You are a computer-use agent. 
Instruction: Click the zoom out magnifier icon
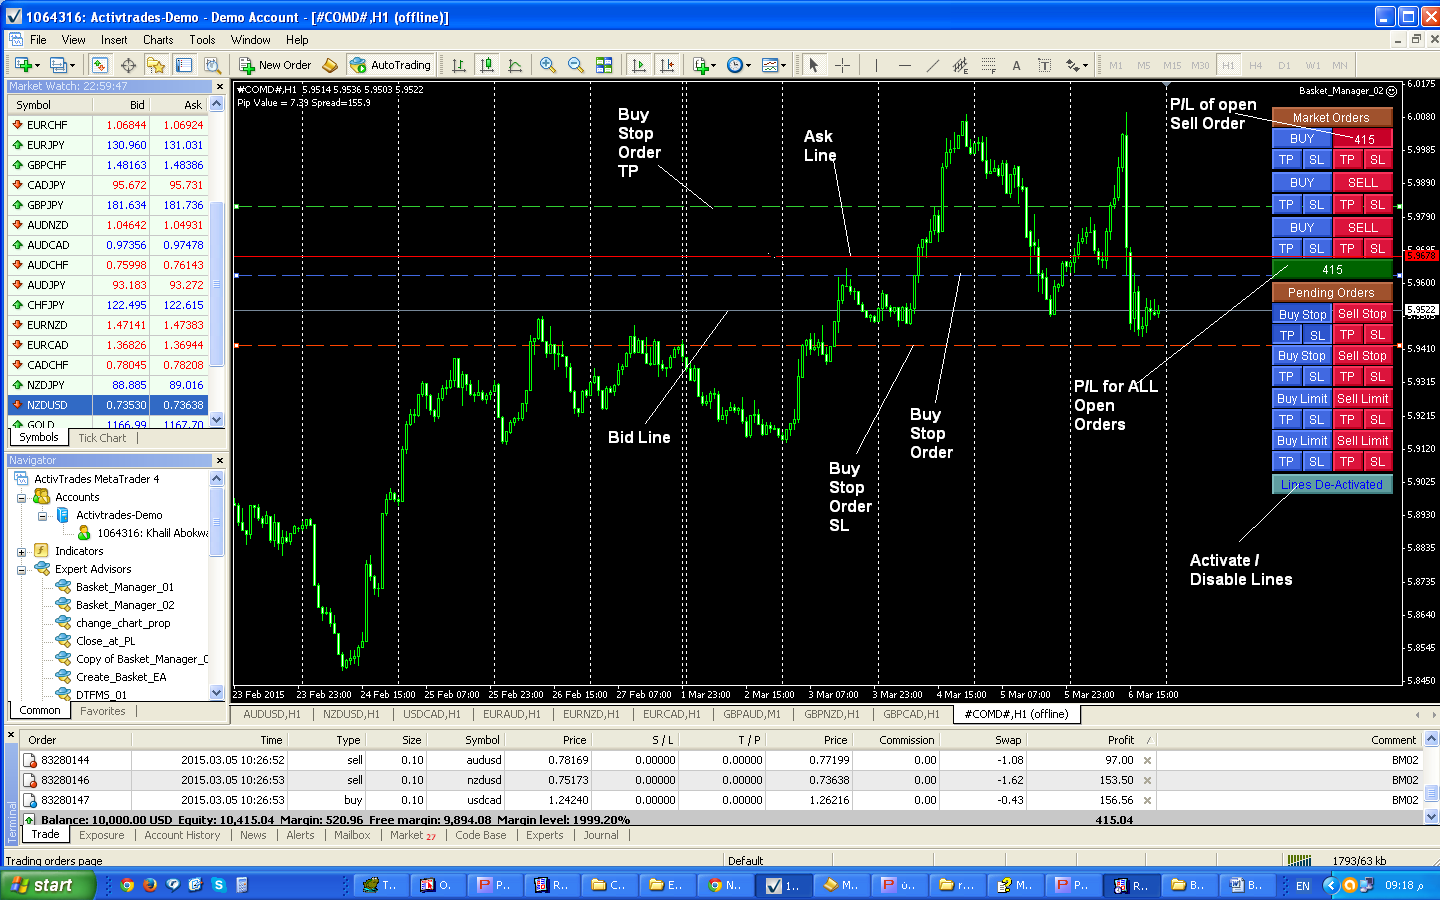point(576,65)
